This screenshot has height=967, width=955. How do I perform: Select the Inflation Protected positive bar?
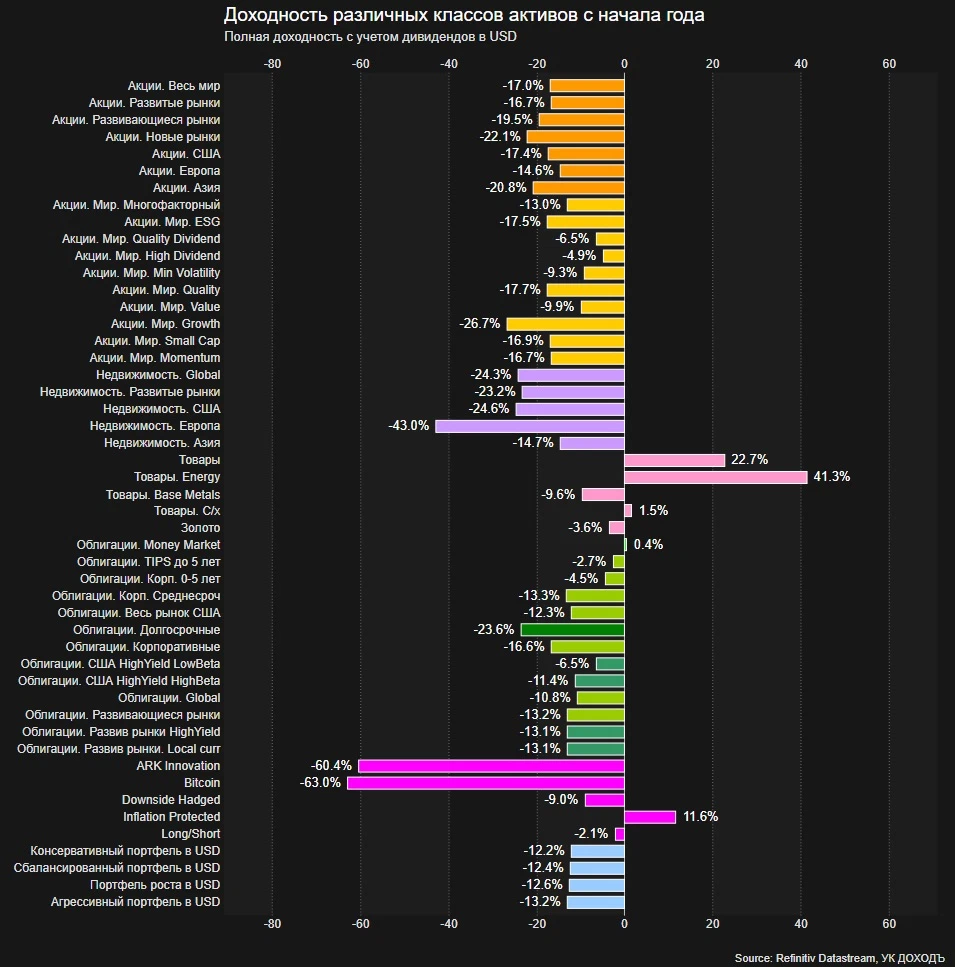[650, 817]
